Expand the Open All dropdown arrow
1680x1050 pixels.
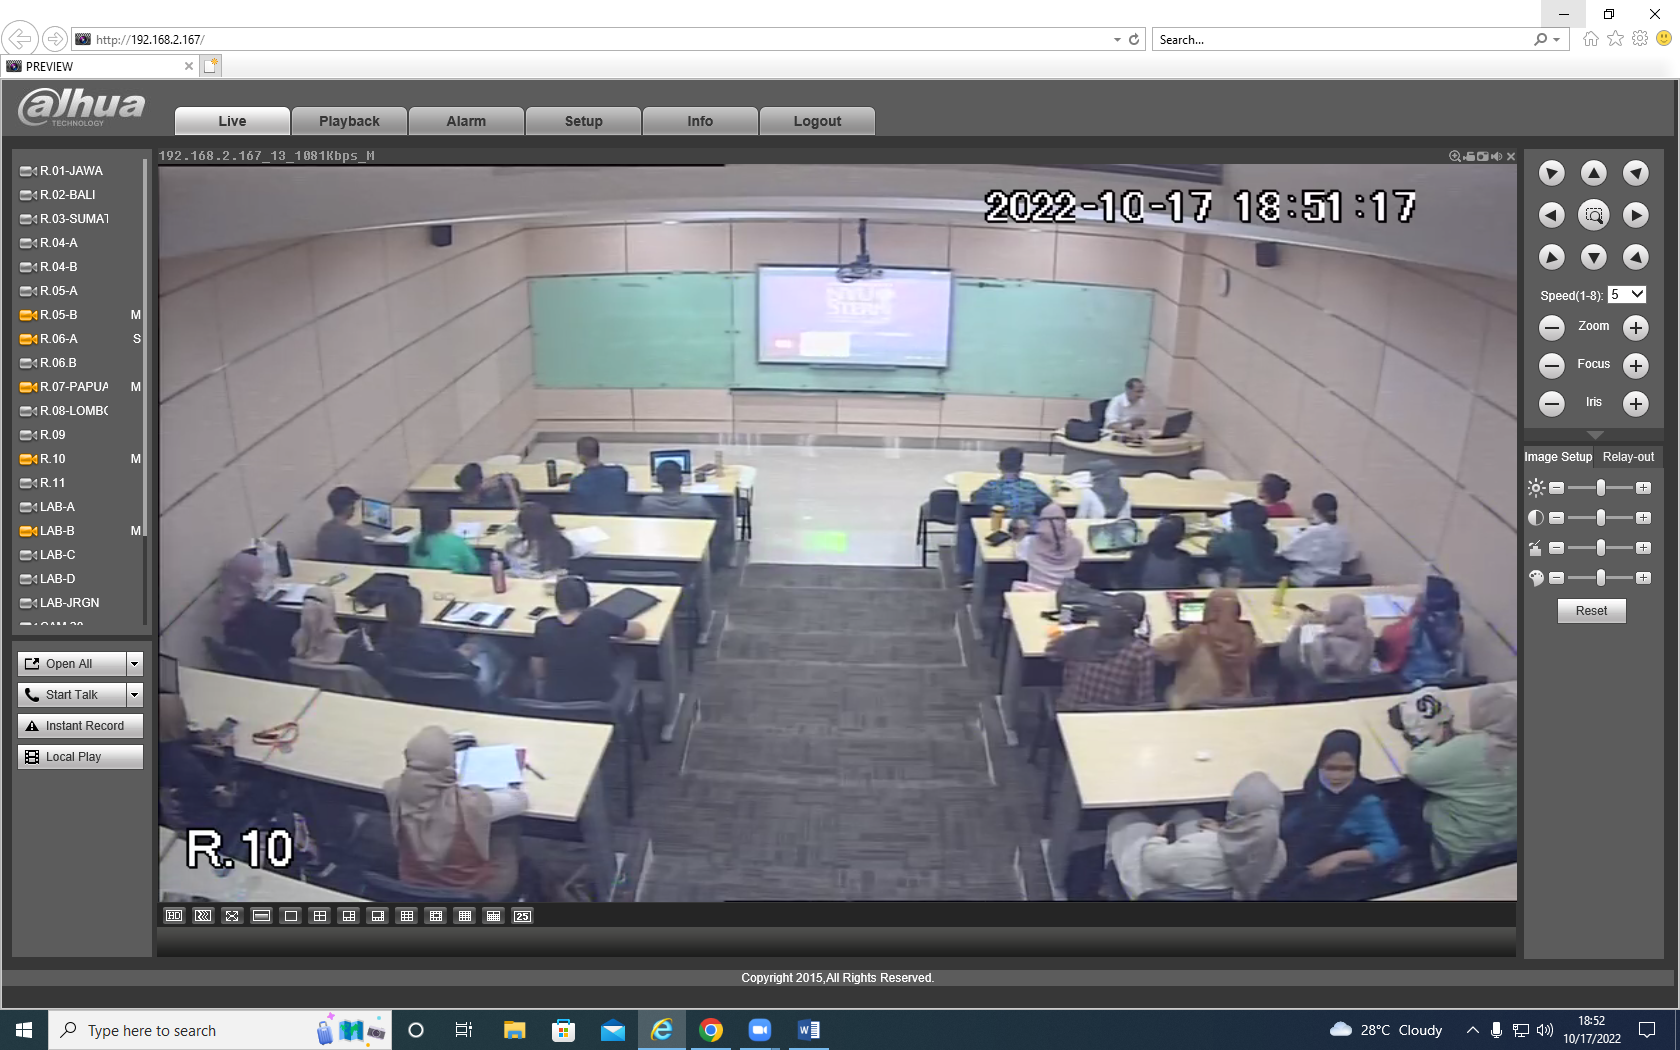135,664
